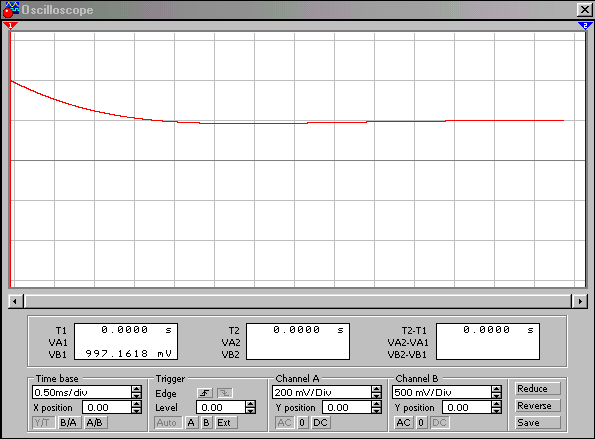Image resolution: width=595 pixels, height=439 pixels.
Task: Increase Channel A Y position
Action: tap(376, 404)
